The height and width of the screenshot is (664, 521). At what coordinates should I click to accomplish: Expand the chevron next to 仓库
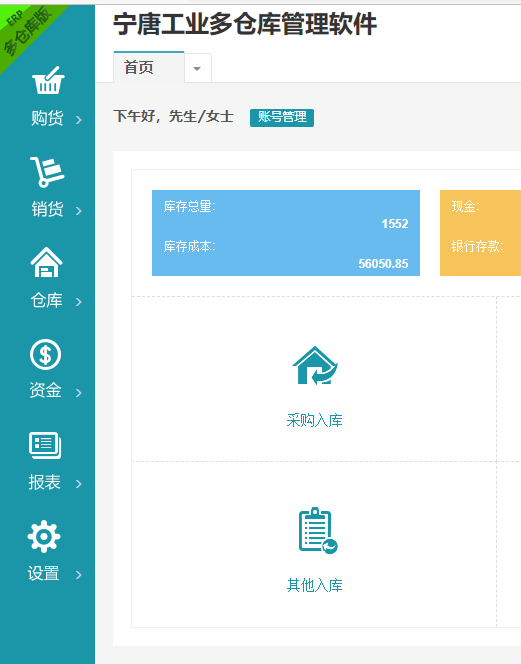pos(79,302)
